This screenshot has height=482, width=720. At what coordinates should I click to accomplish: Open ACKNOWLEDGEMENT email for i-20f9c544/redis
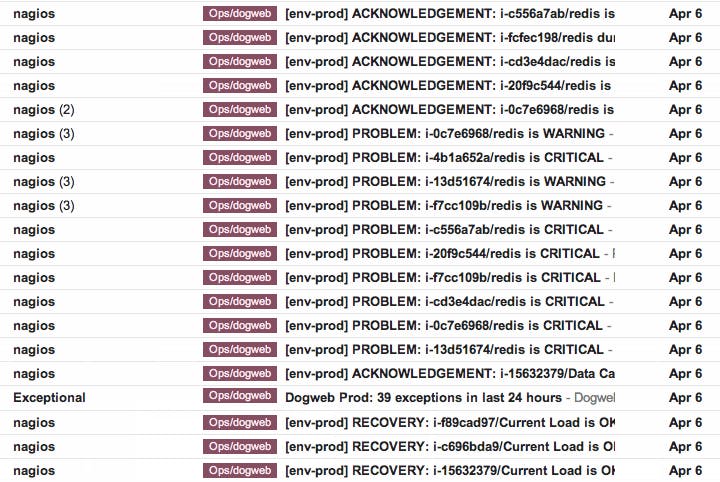(x=360, y=85)
